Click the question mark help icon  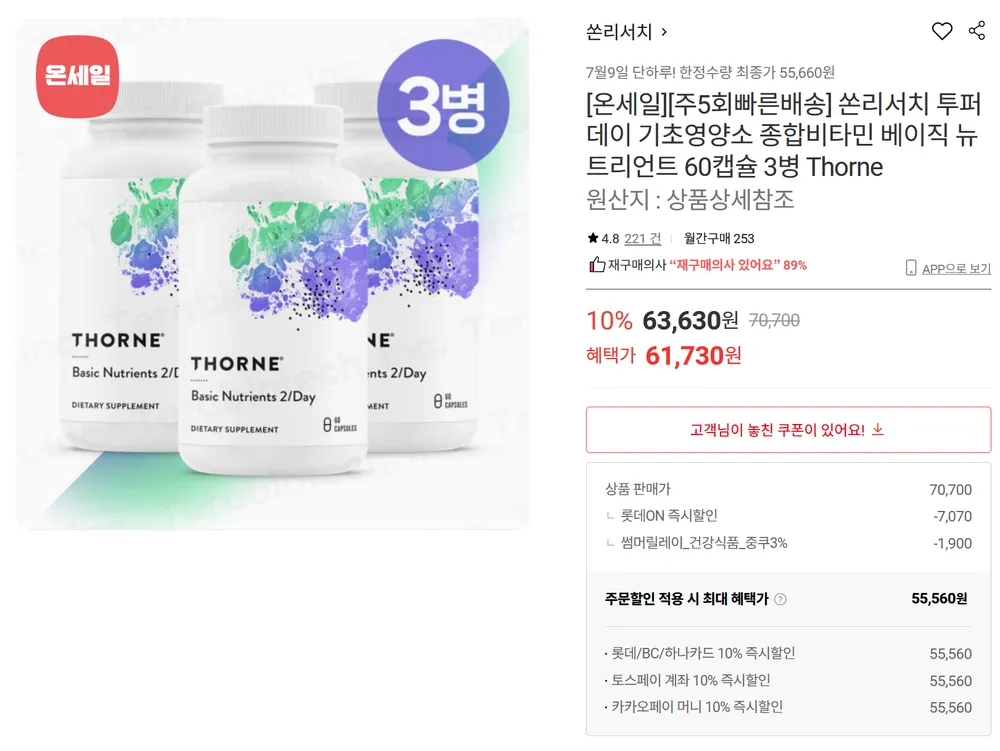click(780, 599)
